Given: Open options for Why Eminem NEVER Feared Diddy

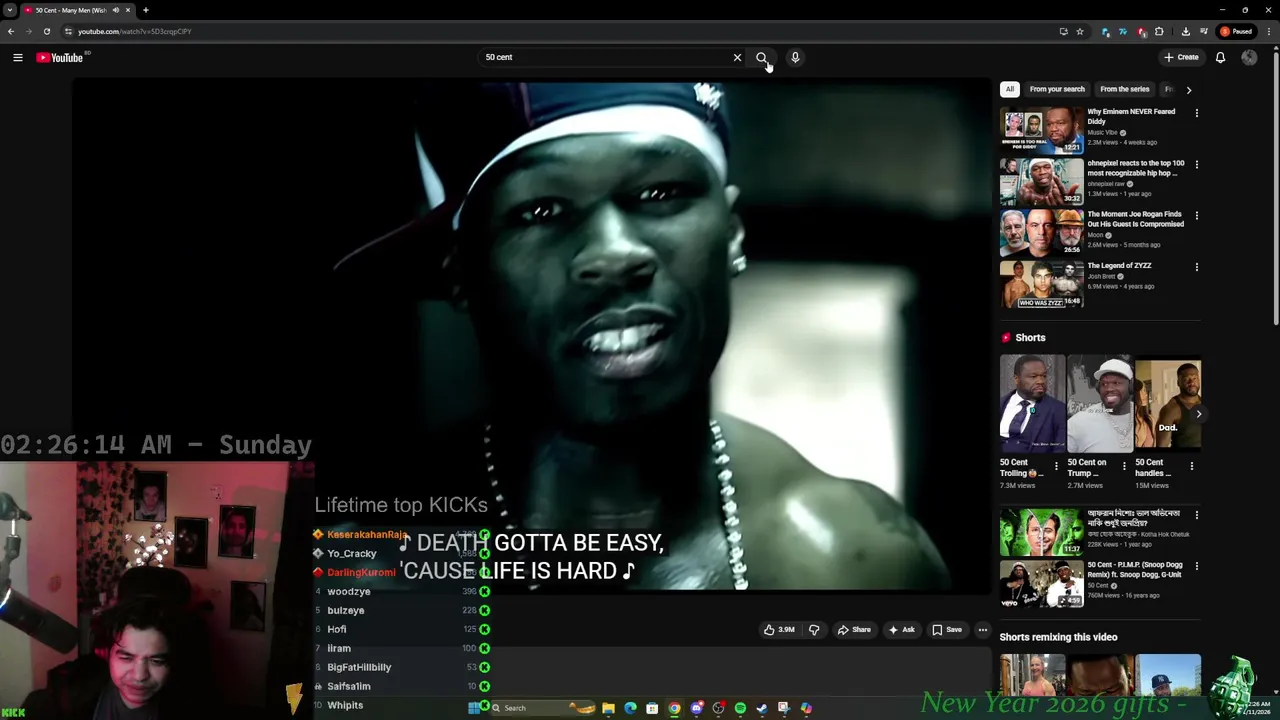Looking at the screenshot, I should 1196,113.
